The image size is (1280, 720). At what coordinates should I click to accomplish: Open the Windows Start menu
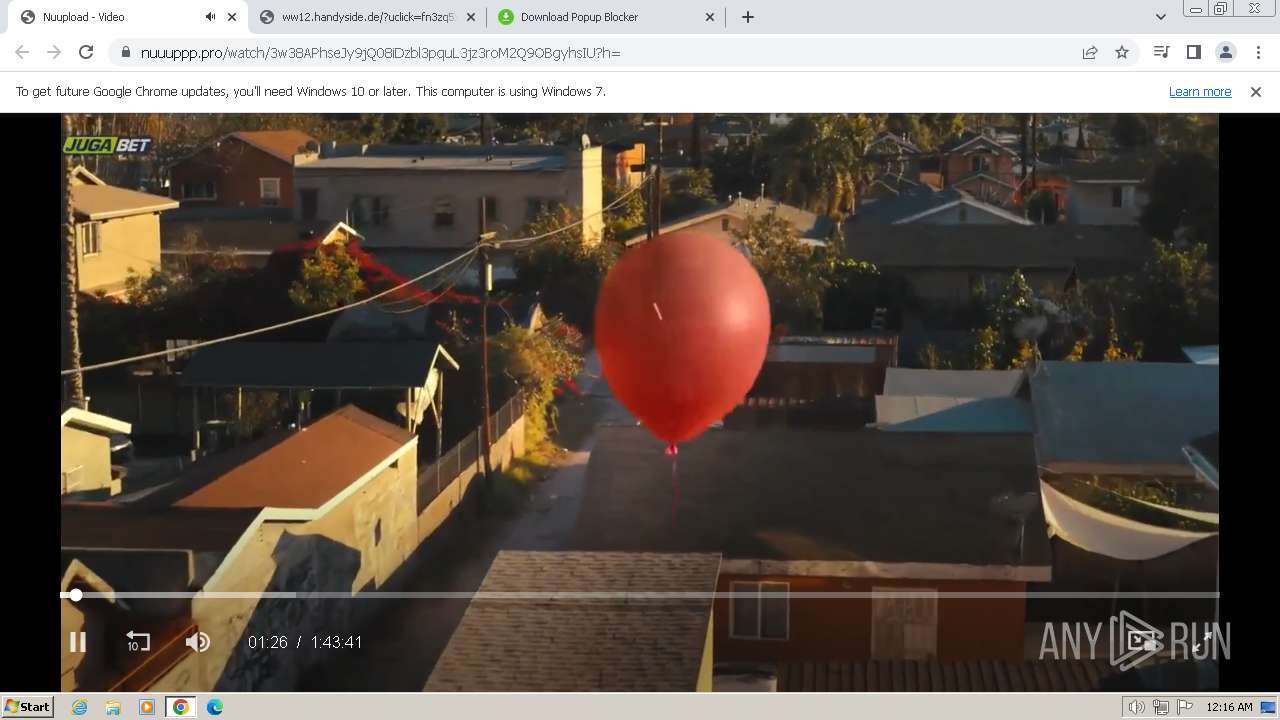[28, 707]
